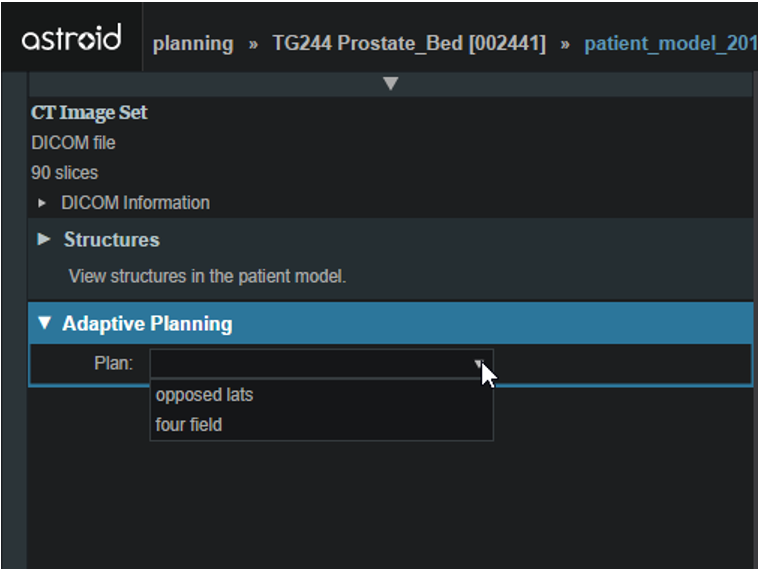Click the astroid logo
This screenshot has width=758, height=569.
click(71, 39)
